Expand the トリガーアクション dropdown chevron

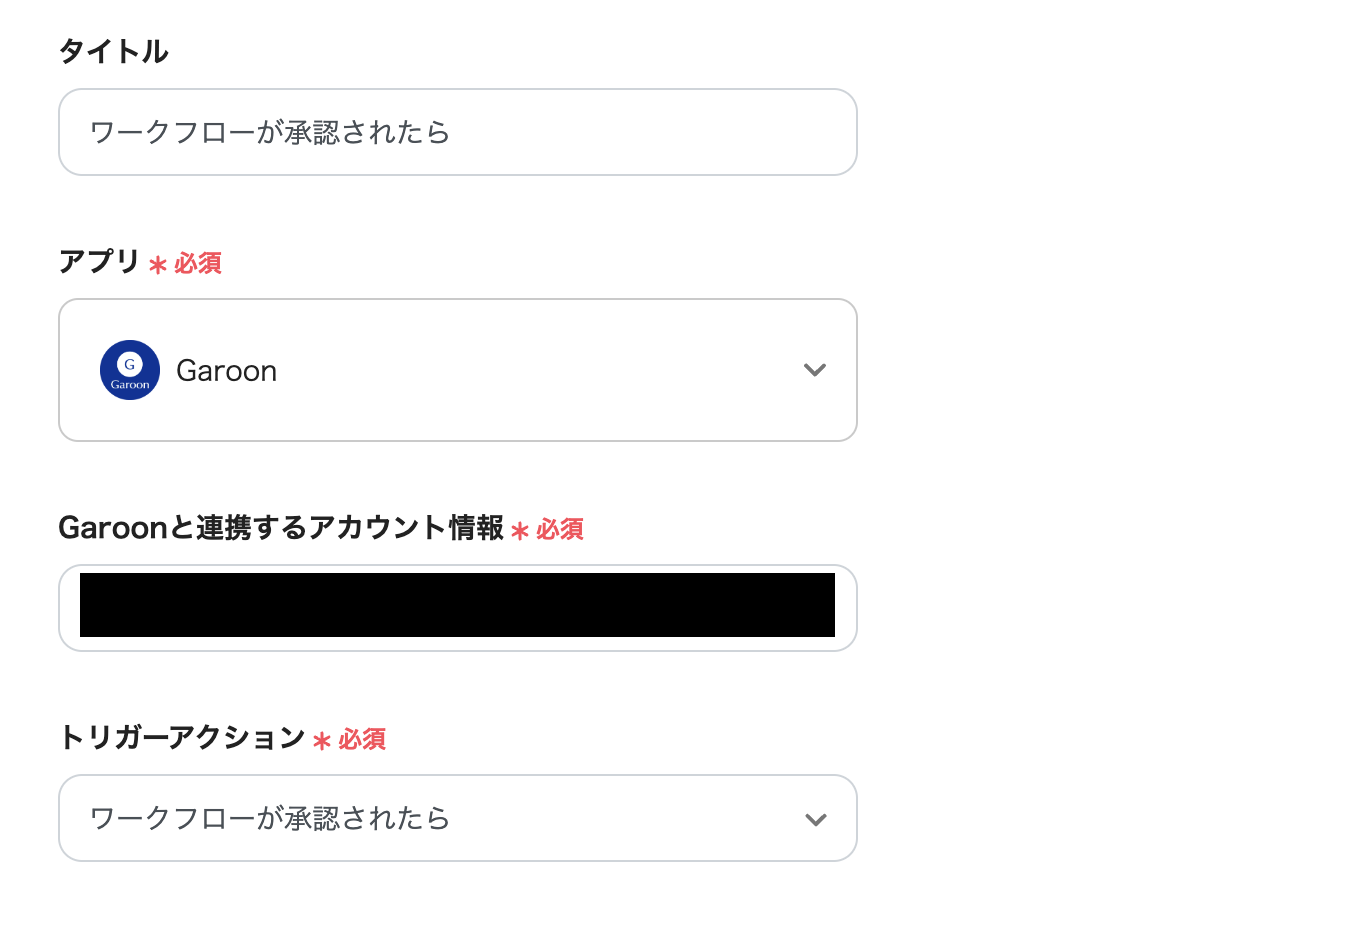[x=816, y=820]
